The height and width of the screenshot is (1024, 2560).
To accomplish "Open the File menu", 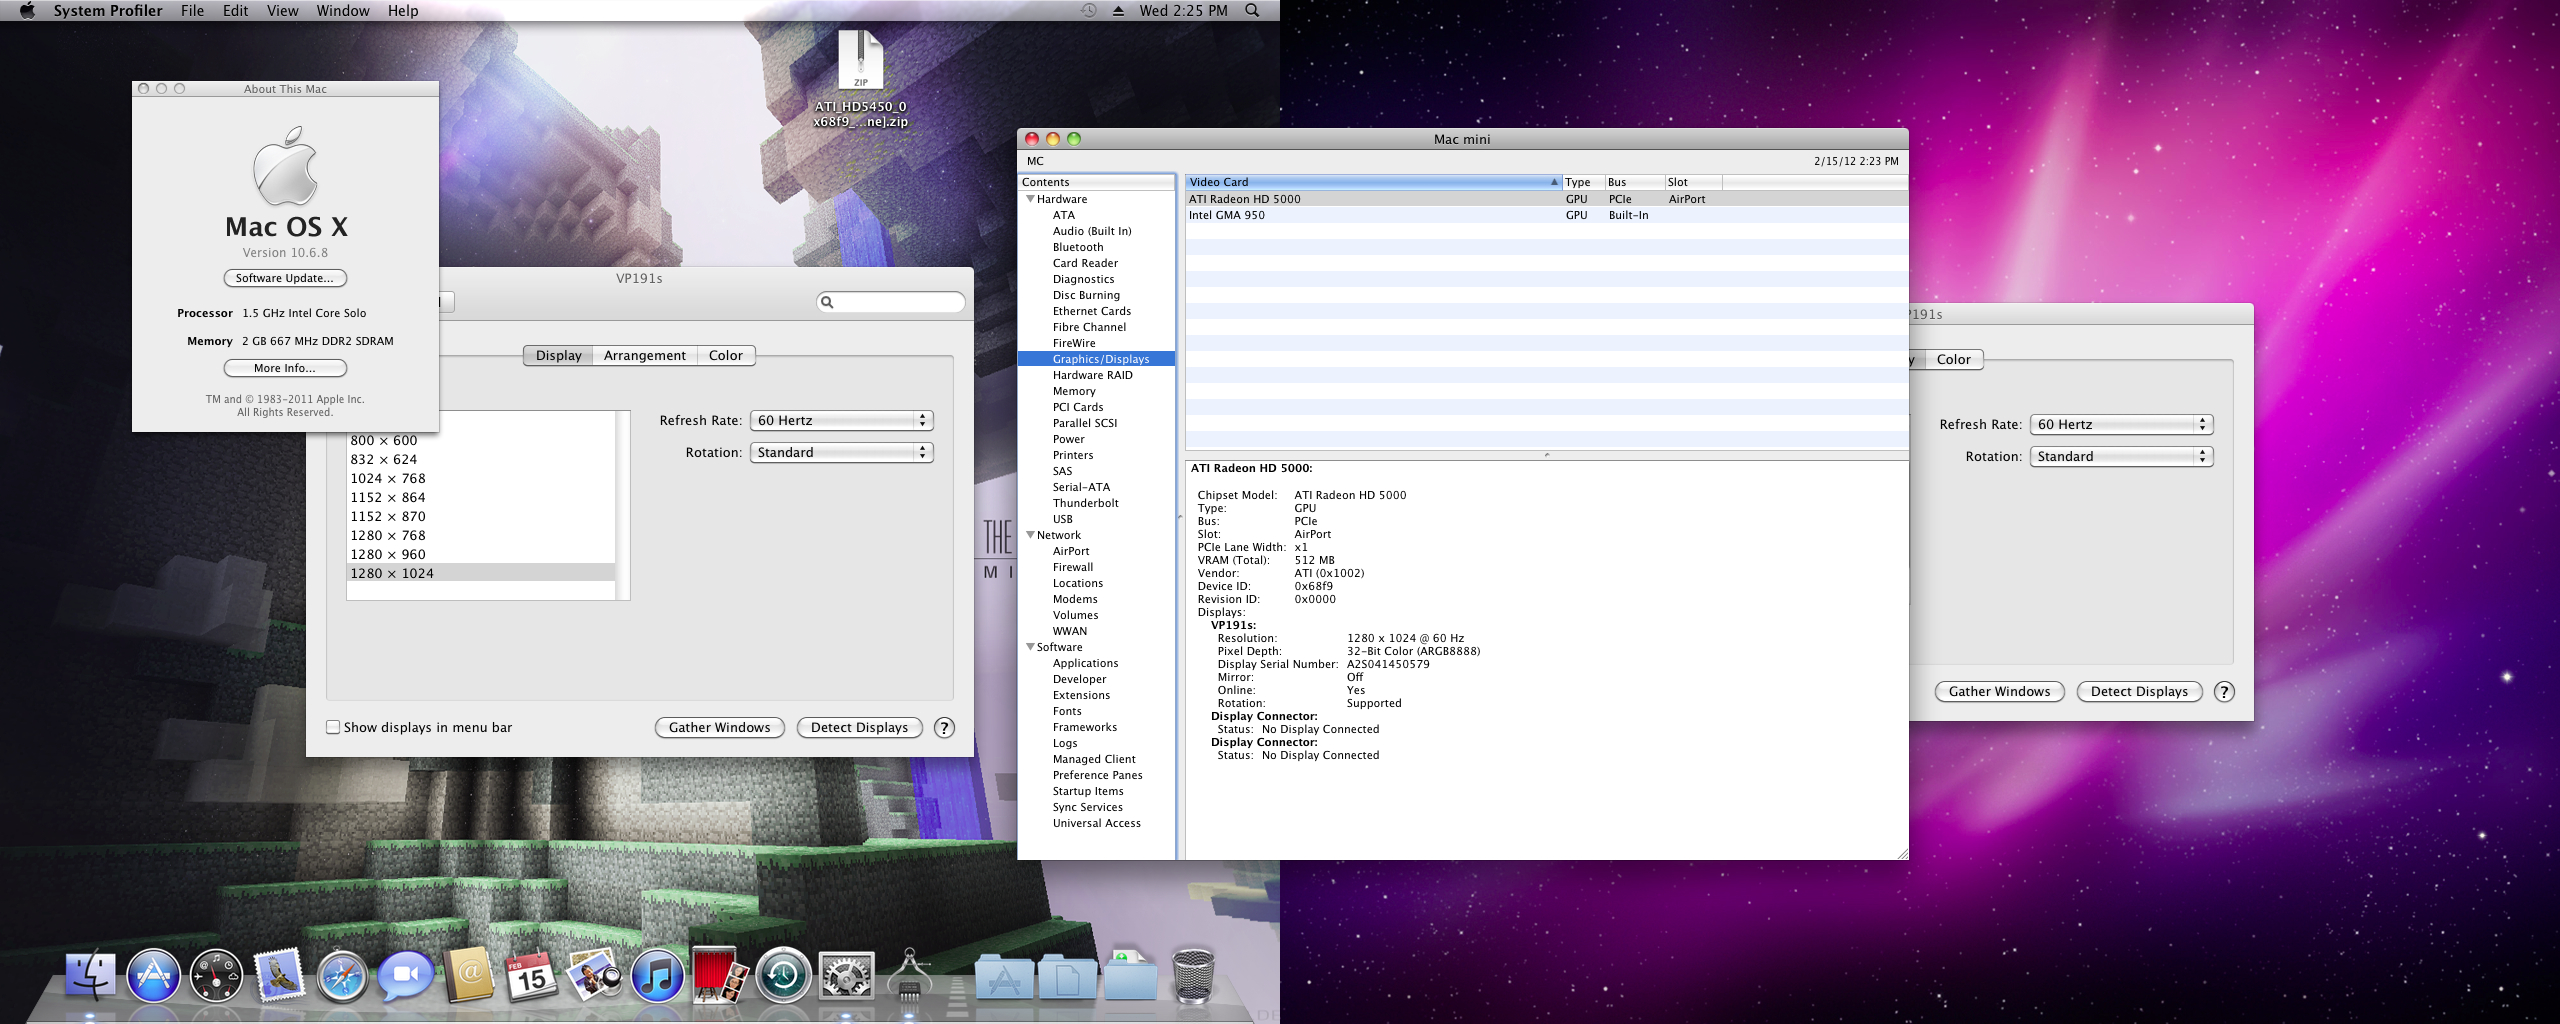I will point(192,10).
